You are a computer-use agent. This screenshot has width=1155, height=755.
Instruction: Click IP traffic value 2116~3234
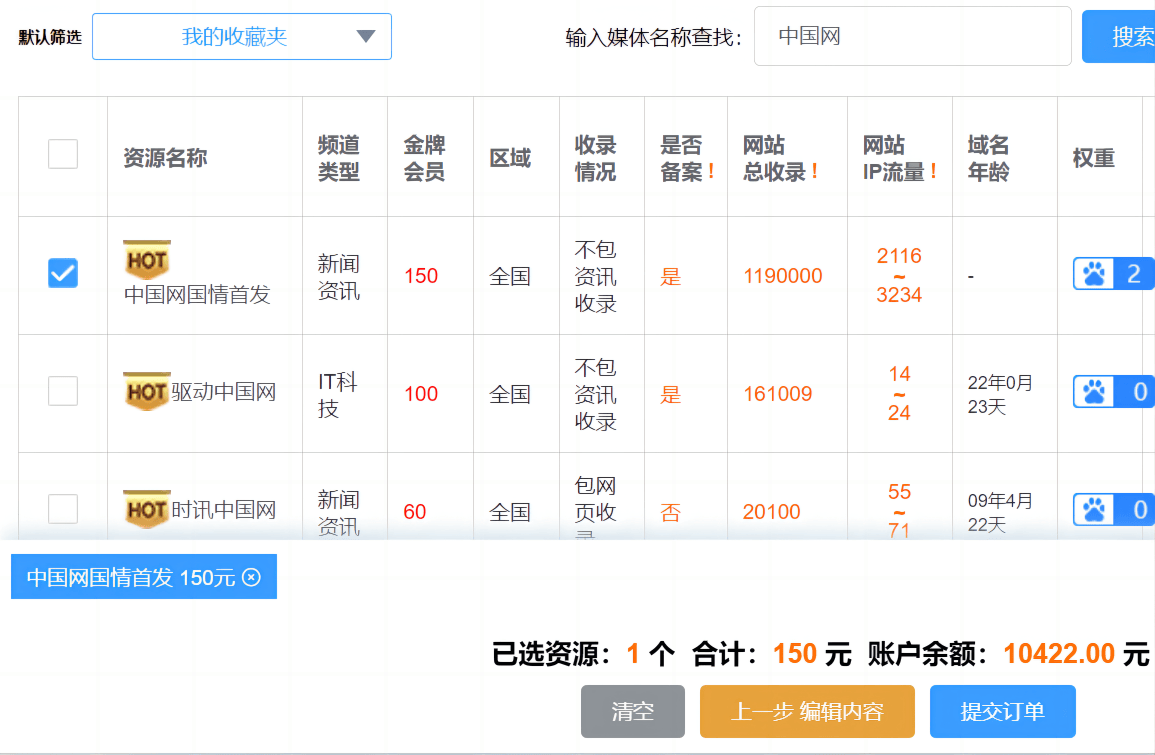tap(899, 275)
